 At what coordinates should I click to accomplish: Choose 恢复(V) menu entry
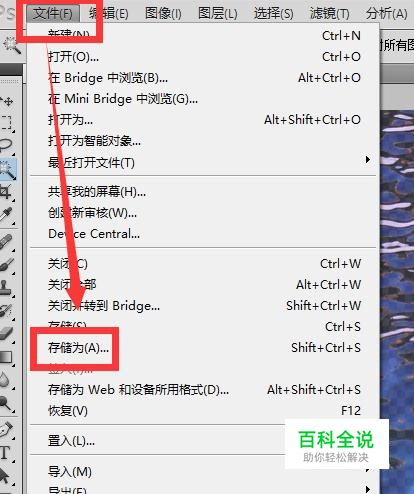pyautogui.click(x=68, y=411)
